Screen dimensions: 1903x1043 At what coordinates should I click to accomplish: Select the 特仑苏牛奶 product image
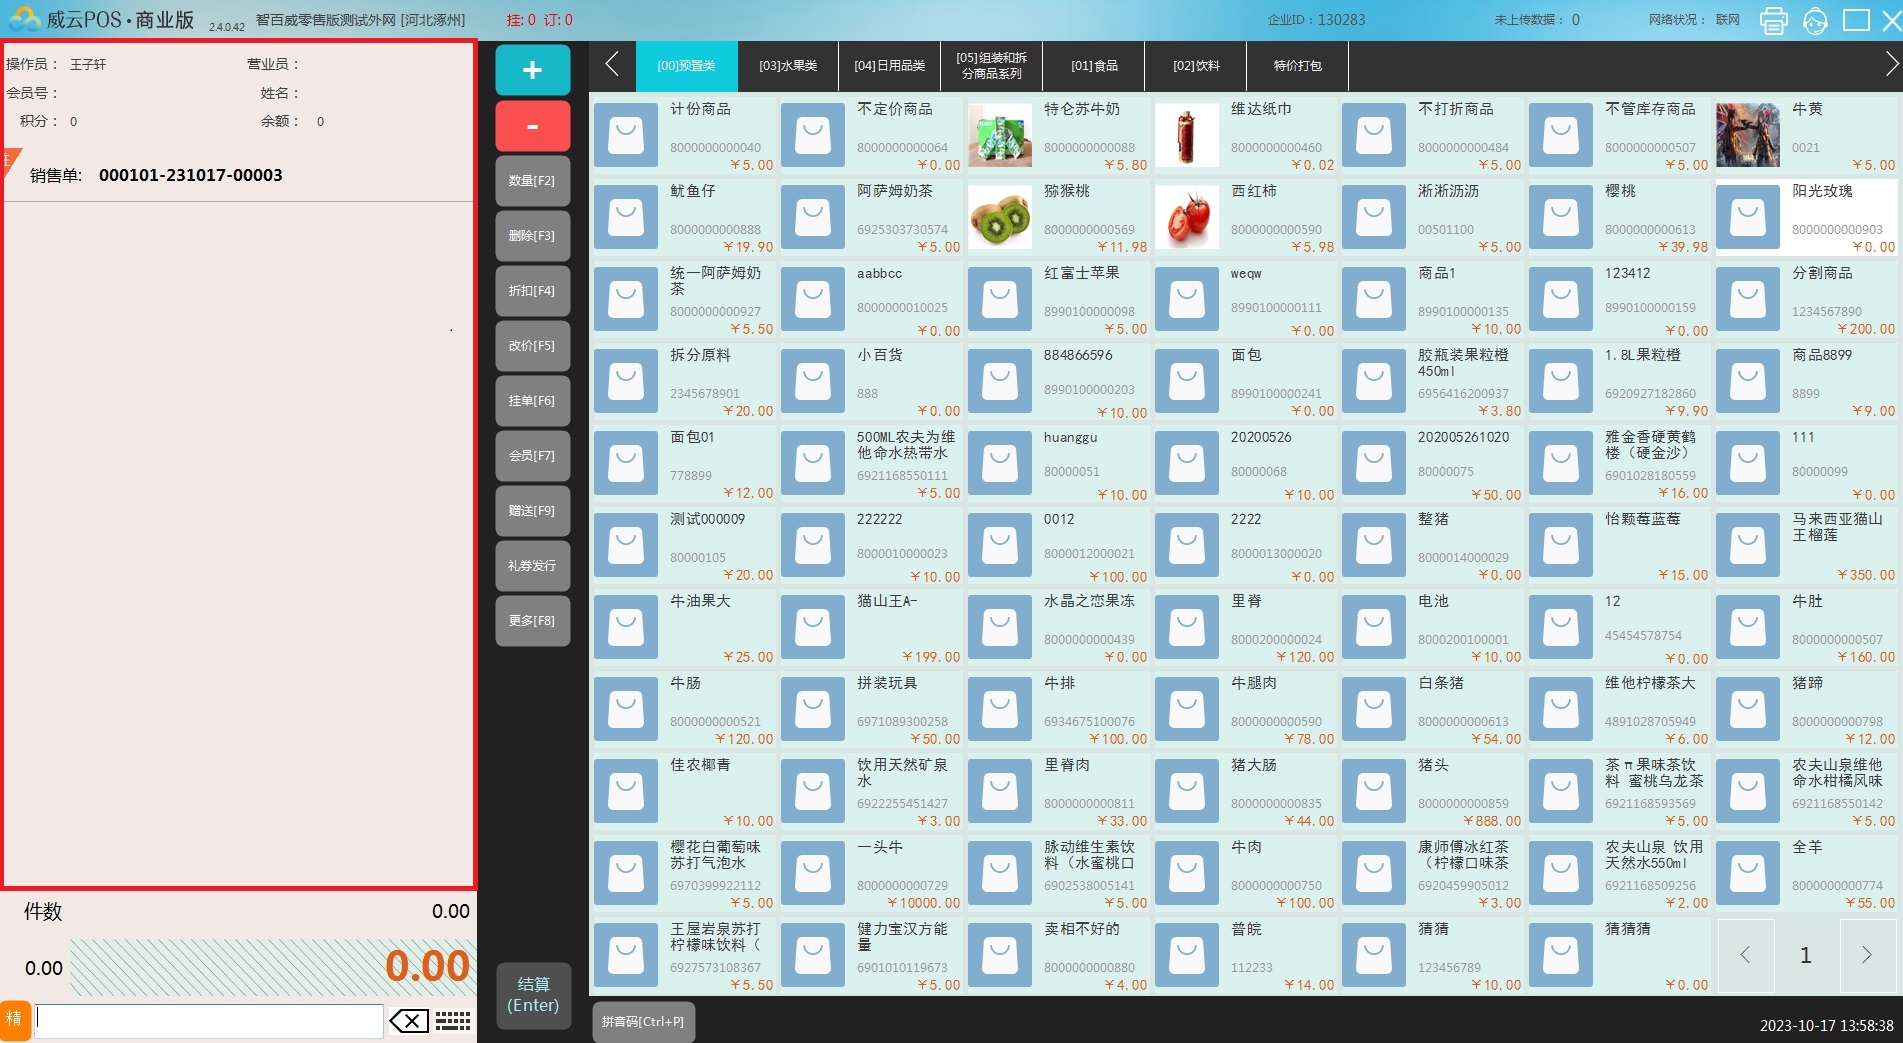999,135
